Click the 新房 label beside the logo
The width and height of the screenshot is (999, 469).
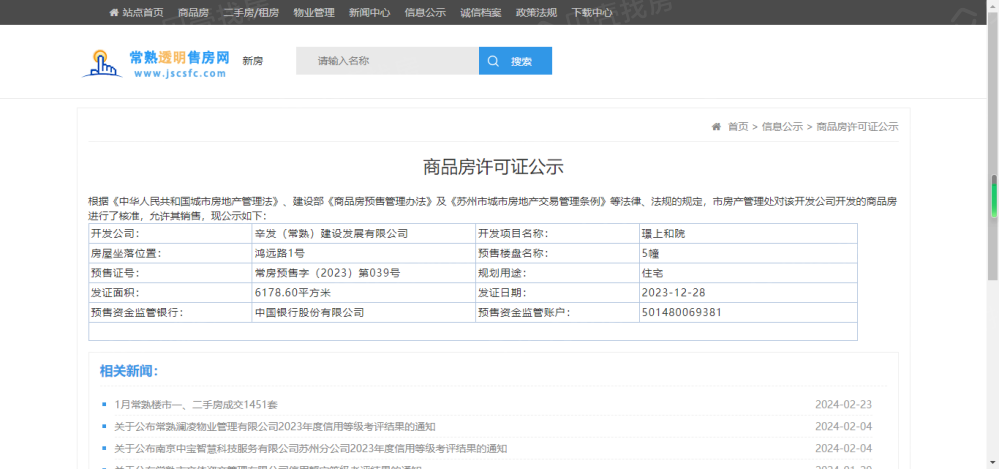pyautogui.click(x=252, y=61)
